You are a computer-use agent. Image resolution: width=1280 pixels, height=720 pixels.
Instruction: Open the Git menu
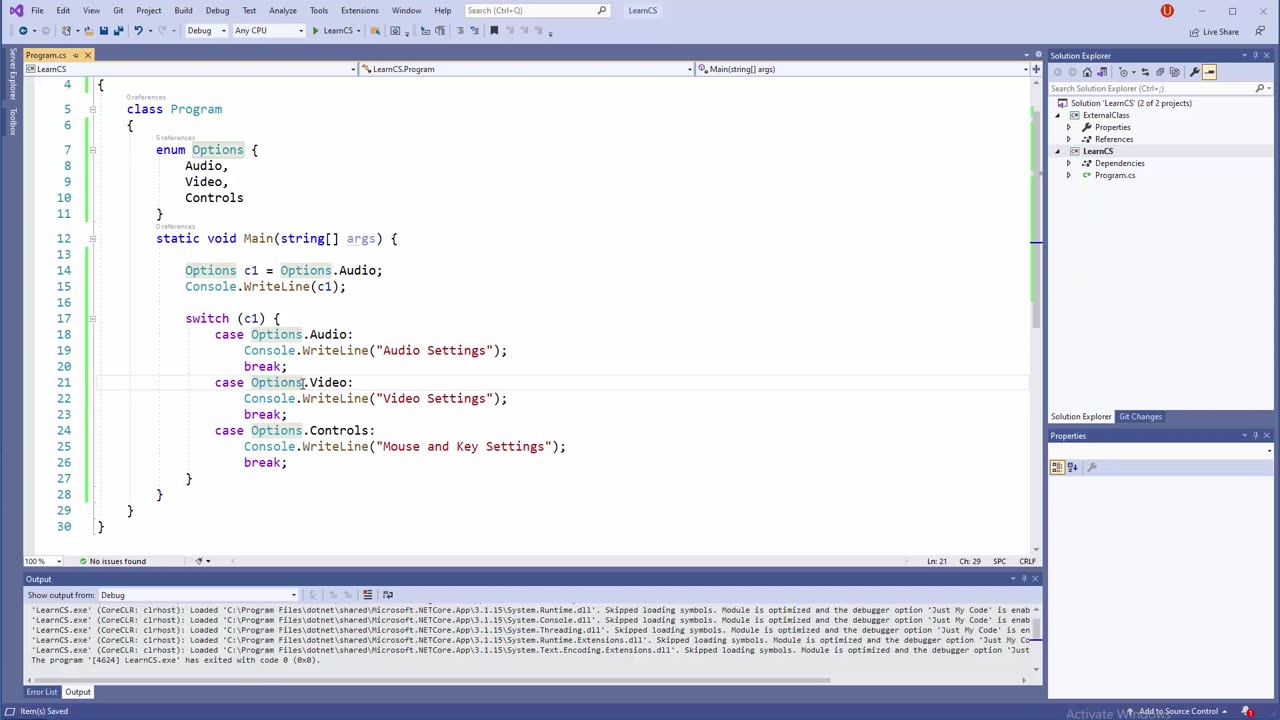tap(118, 10)
